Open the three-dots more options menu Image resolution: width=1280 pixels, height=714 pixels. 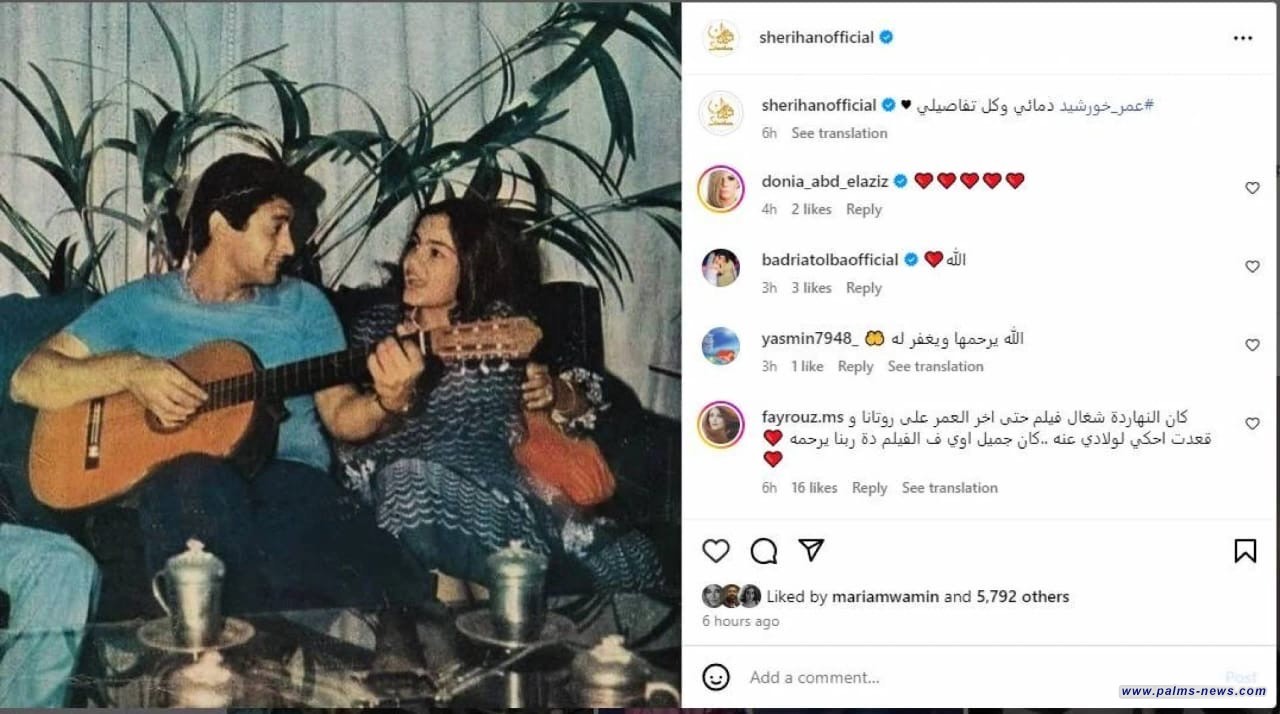pos(1243,38)
